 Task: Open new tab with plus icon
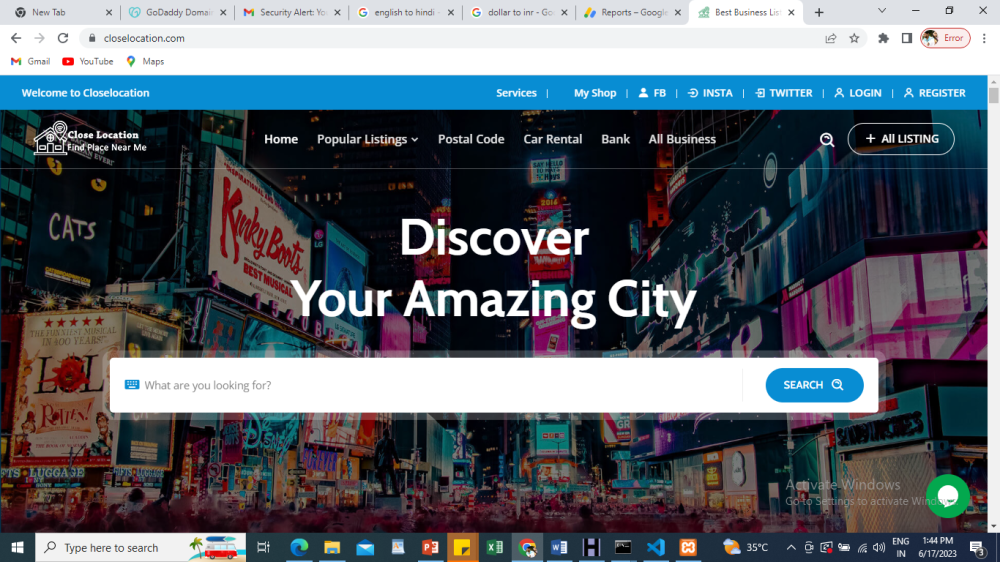tap(819, 12)
